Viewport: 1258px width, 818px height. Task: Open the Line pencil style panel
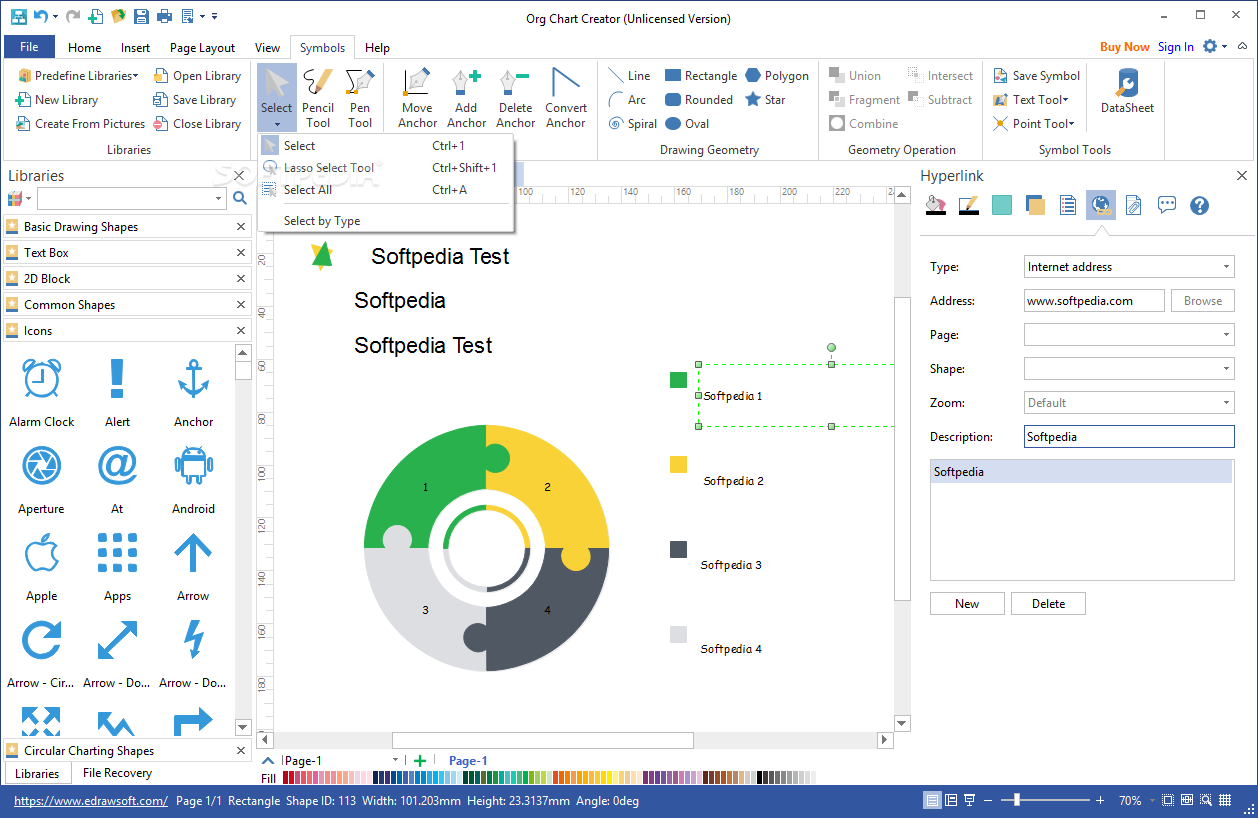pyautogui.click(x=968, y=205)
